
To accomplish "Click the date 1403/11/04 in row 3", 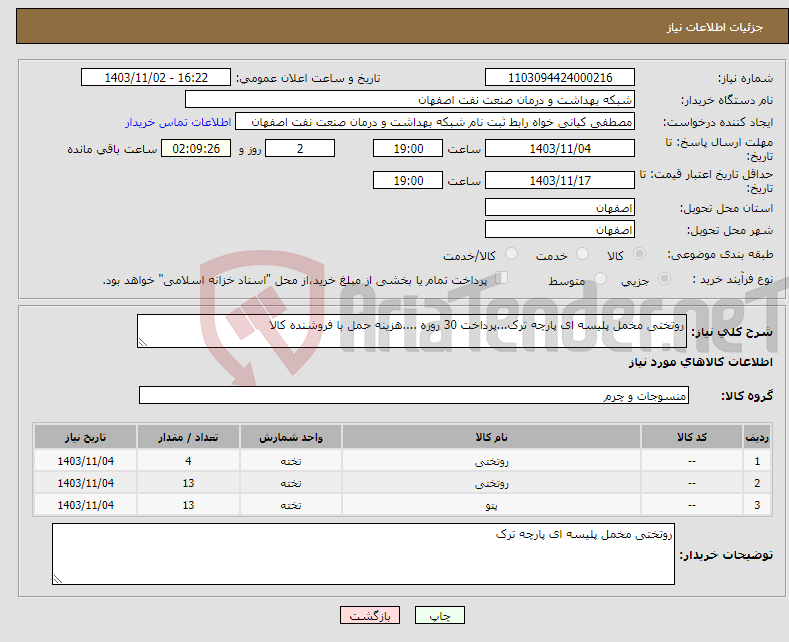I will (86, 505).
